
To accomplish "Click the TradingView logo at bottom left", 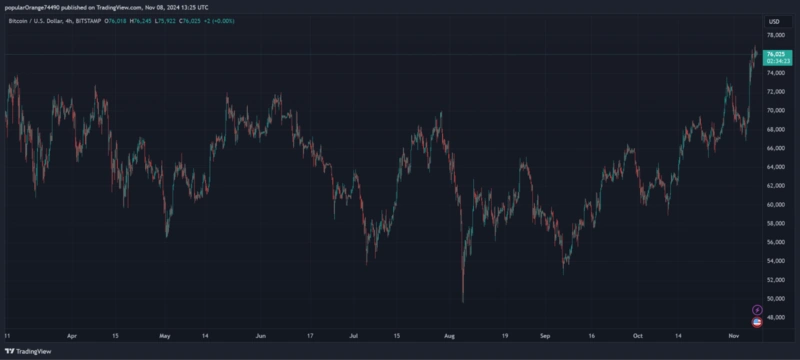I will pyautogui.click(x=28, y=351).
